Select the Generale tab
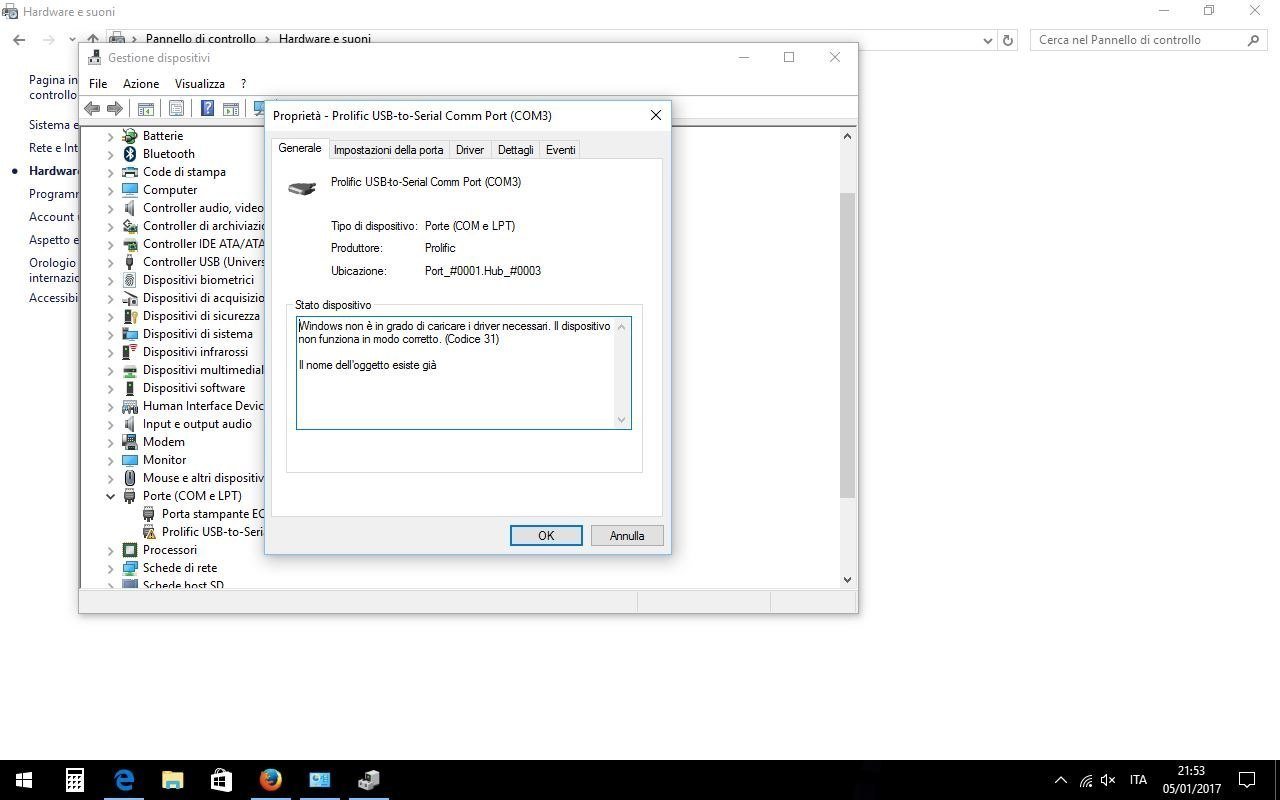 coord(300,148)
